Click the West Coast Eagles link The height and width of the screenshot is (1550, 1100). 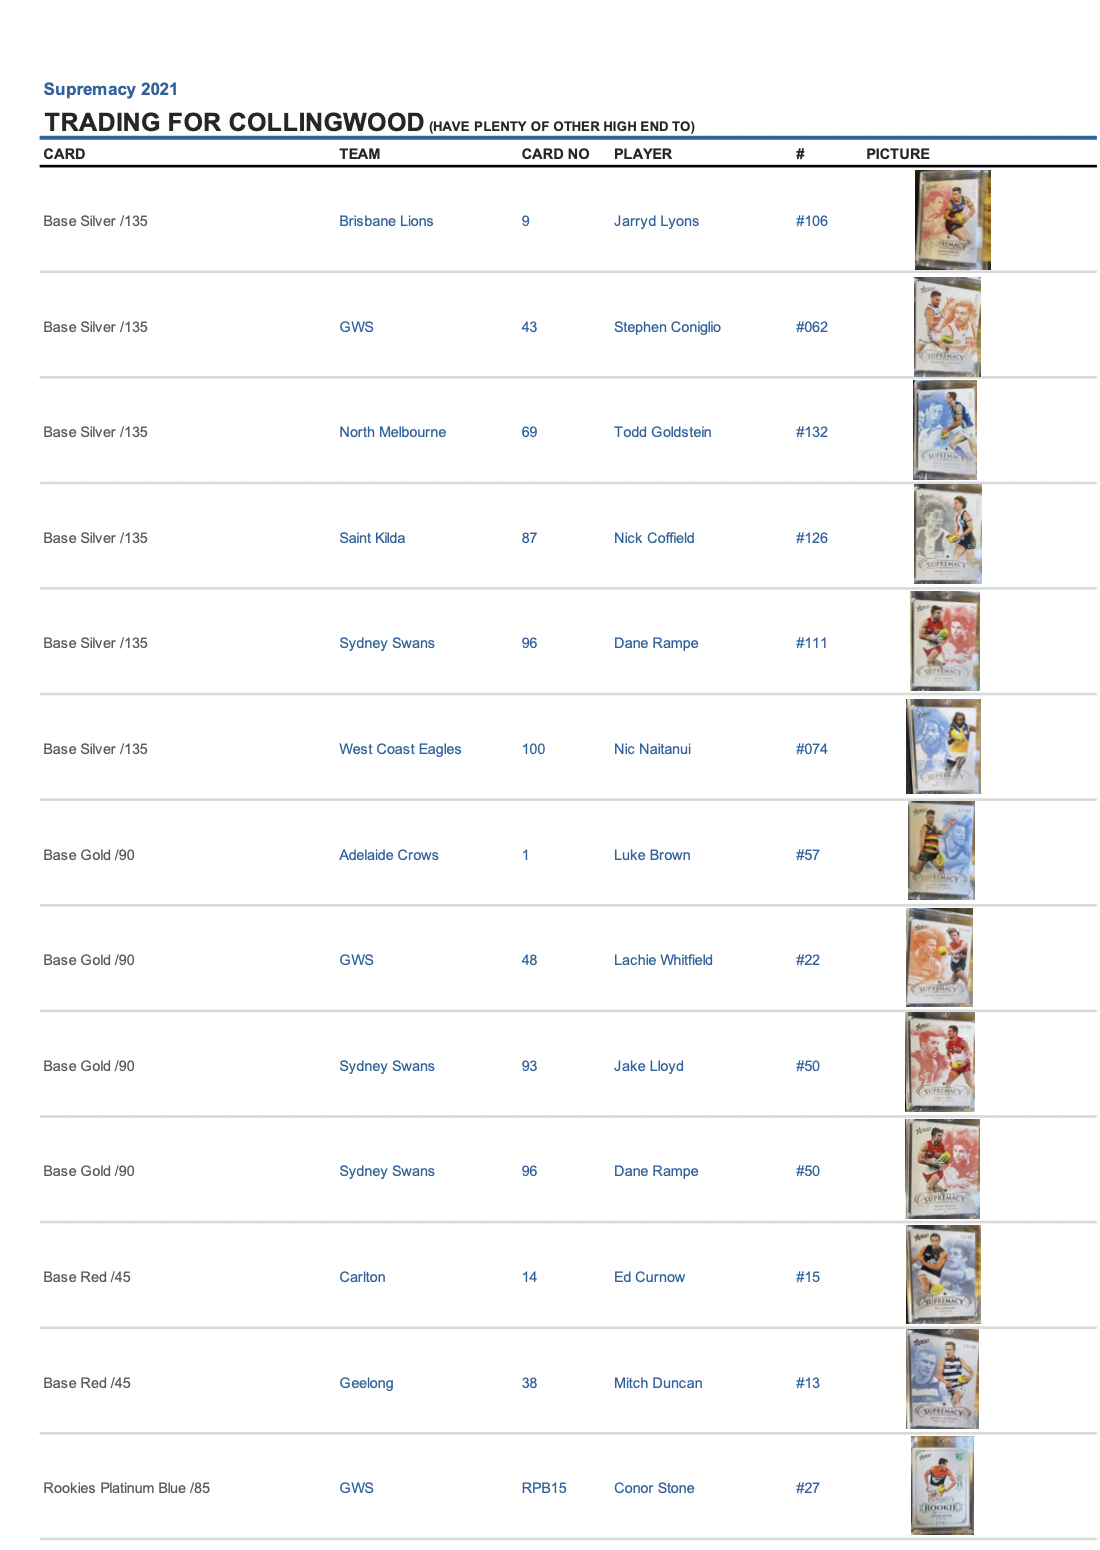coord(400,749)
